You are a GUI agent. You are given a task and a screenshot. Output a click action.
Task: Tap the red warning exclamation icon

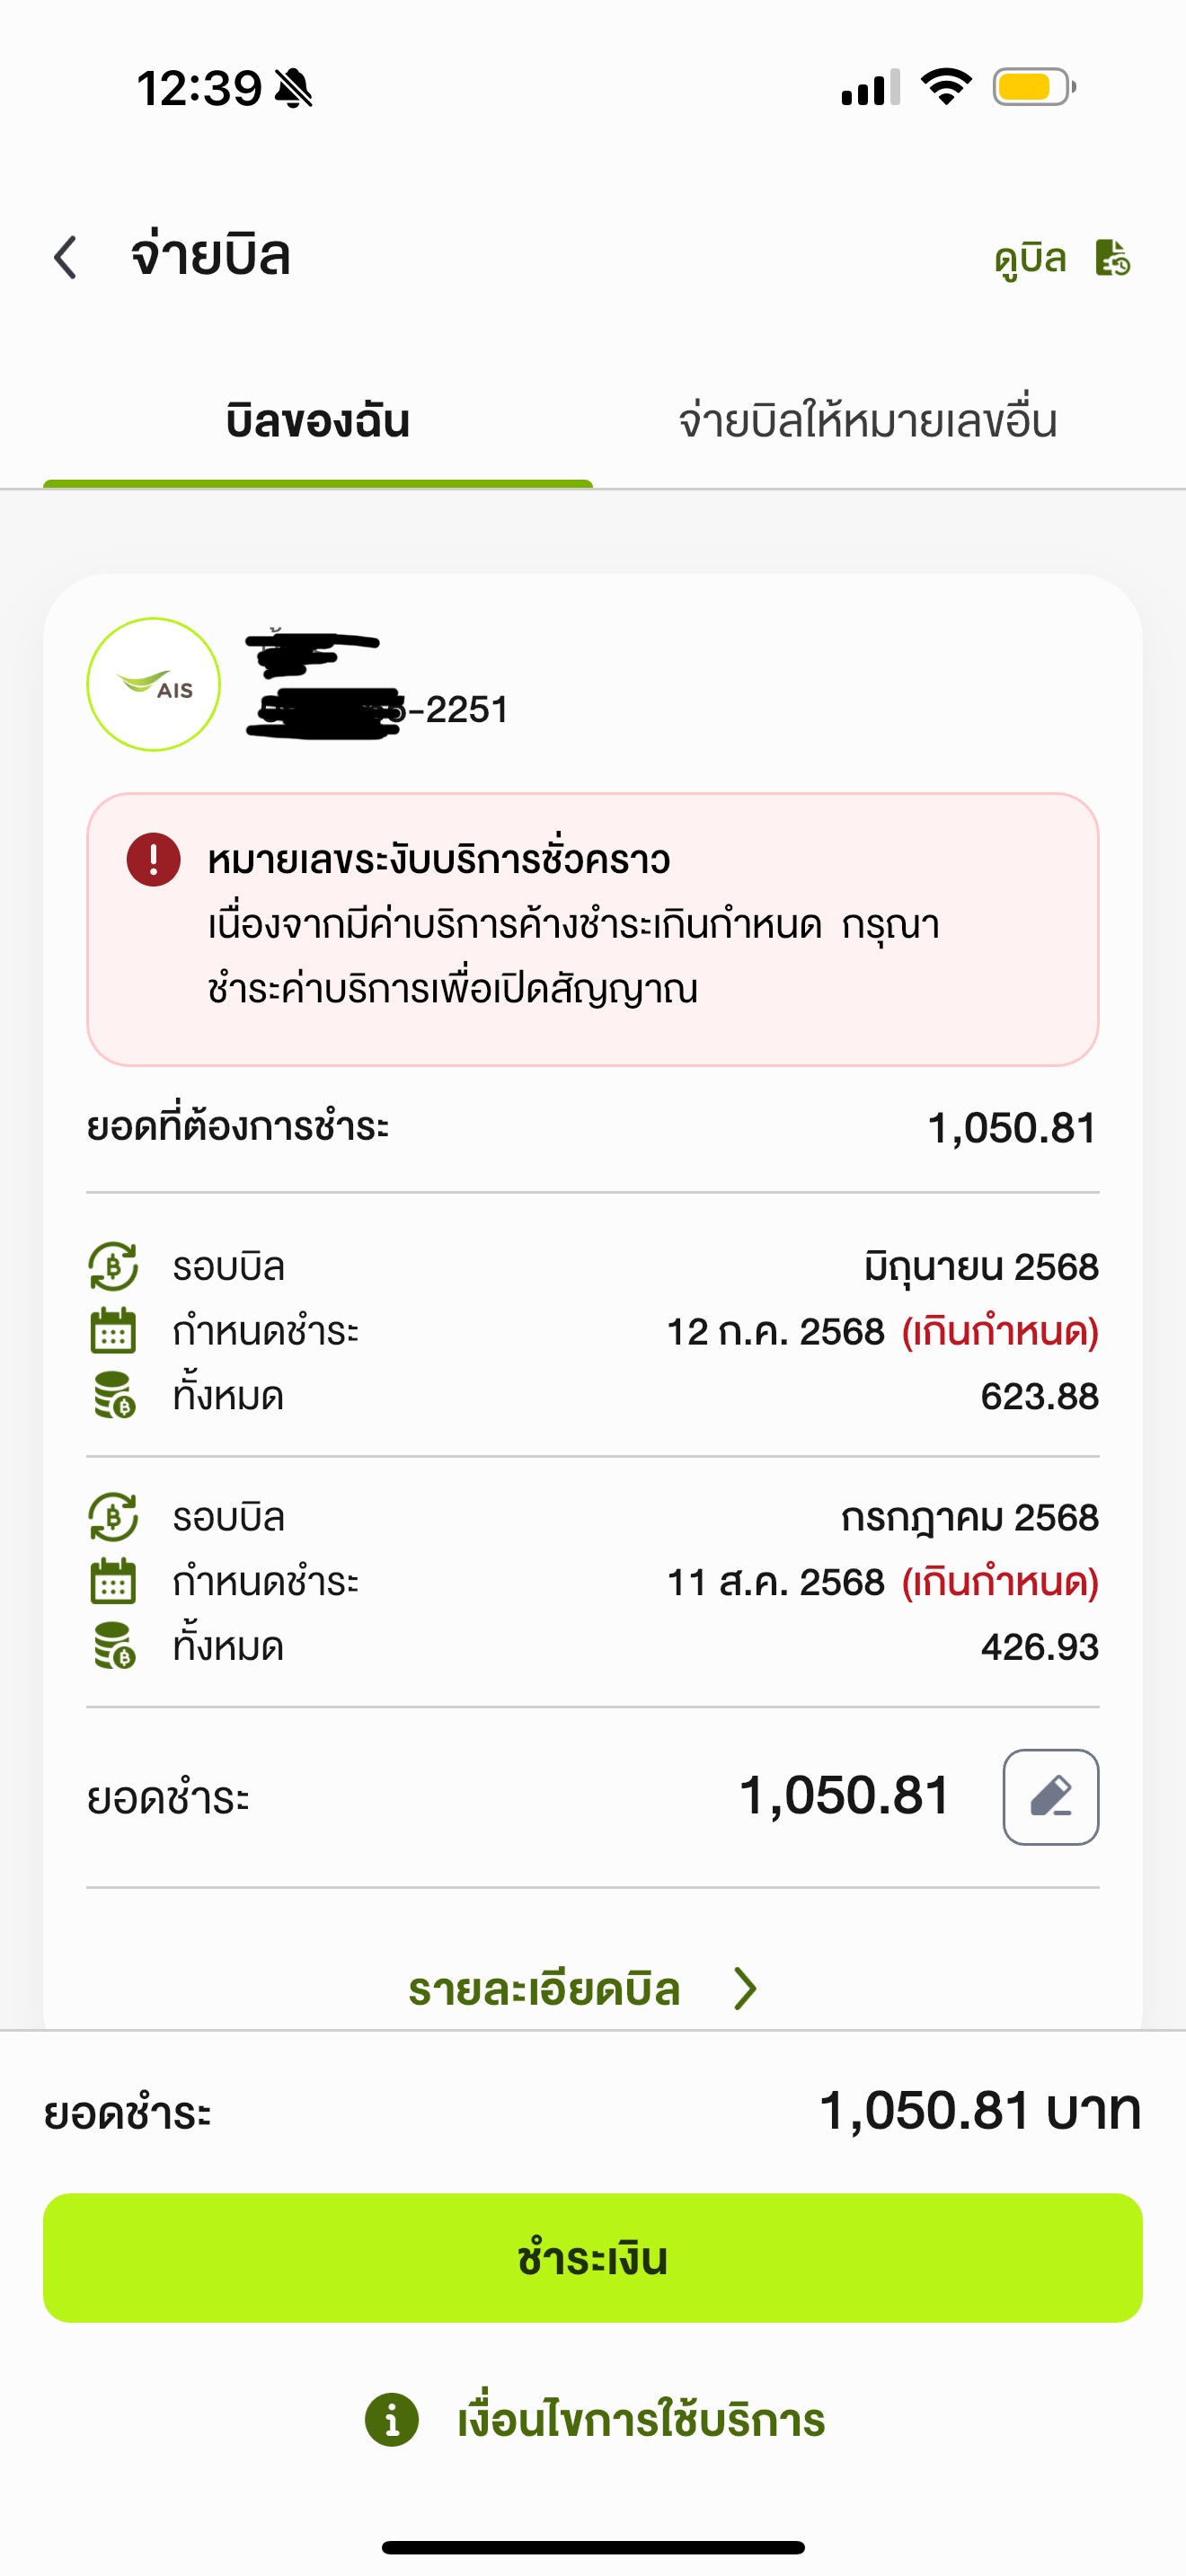153,859
